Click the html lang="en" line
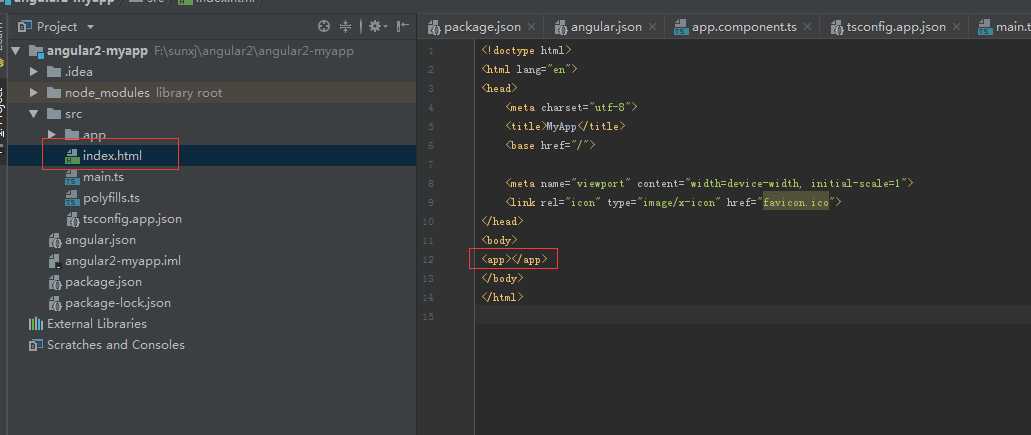Viewport: 1031px width, 435px height. coord(529,69)
